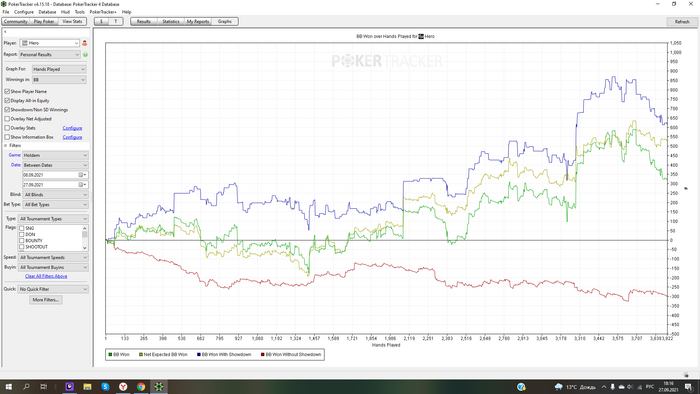700x394 pixels.
Task: Open the Date dropdown Between Dates
Action: (55, 165)
